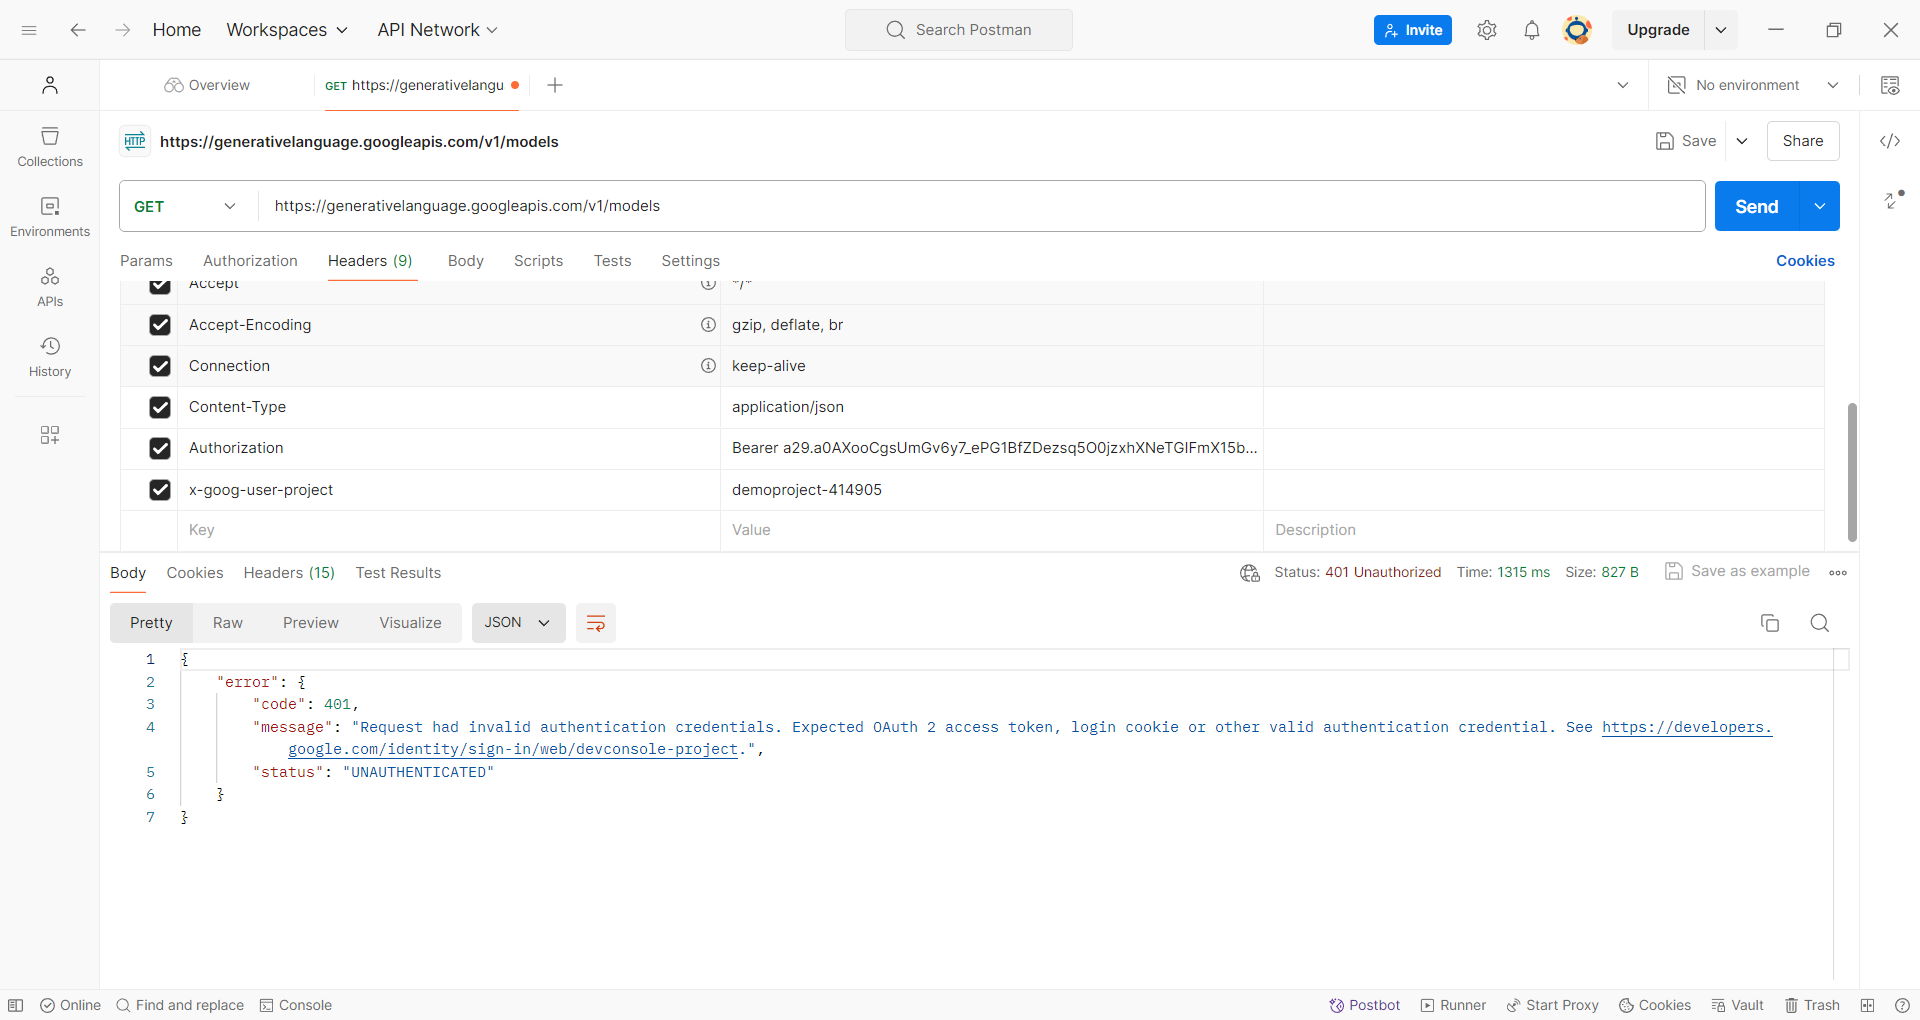This screenshot has height=1020, width=1920.
Task: Open settings gear icon in header
Action: [x=1487, y=30]
